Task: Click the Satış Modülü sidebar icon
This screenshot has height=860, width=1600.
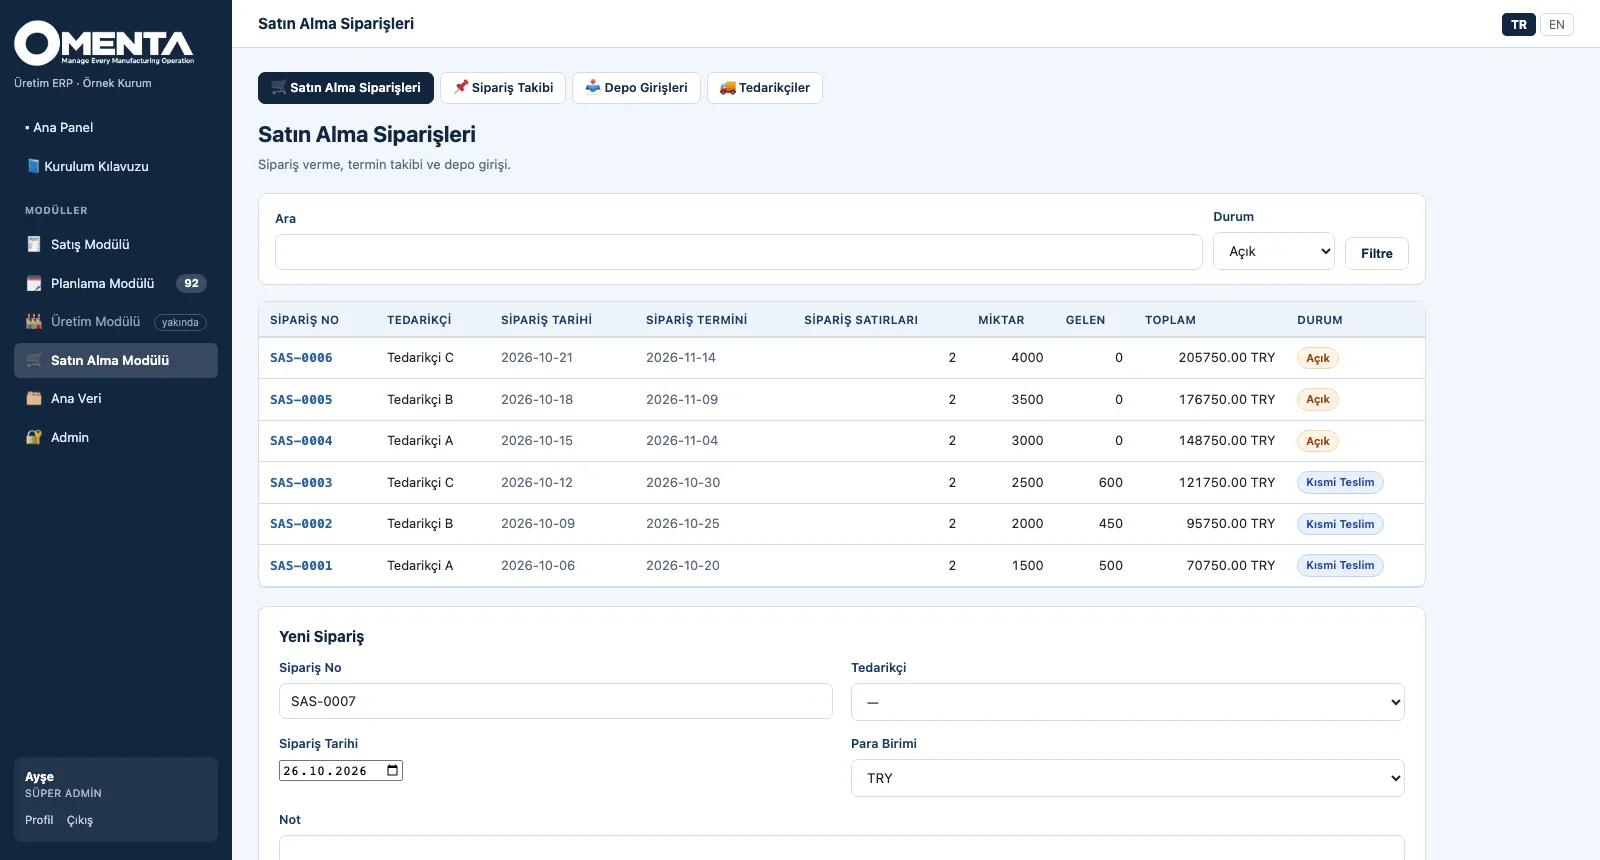Action: coord(34,244)
